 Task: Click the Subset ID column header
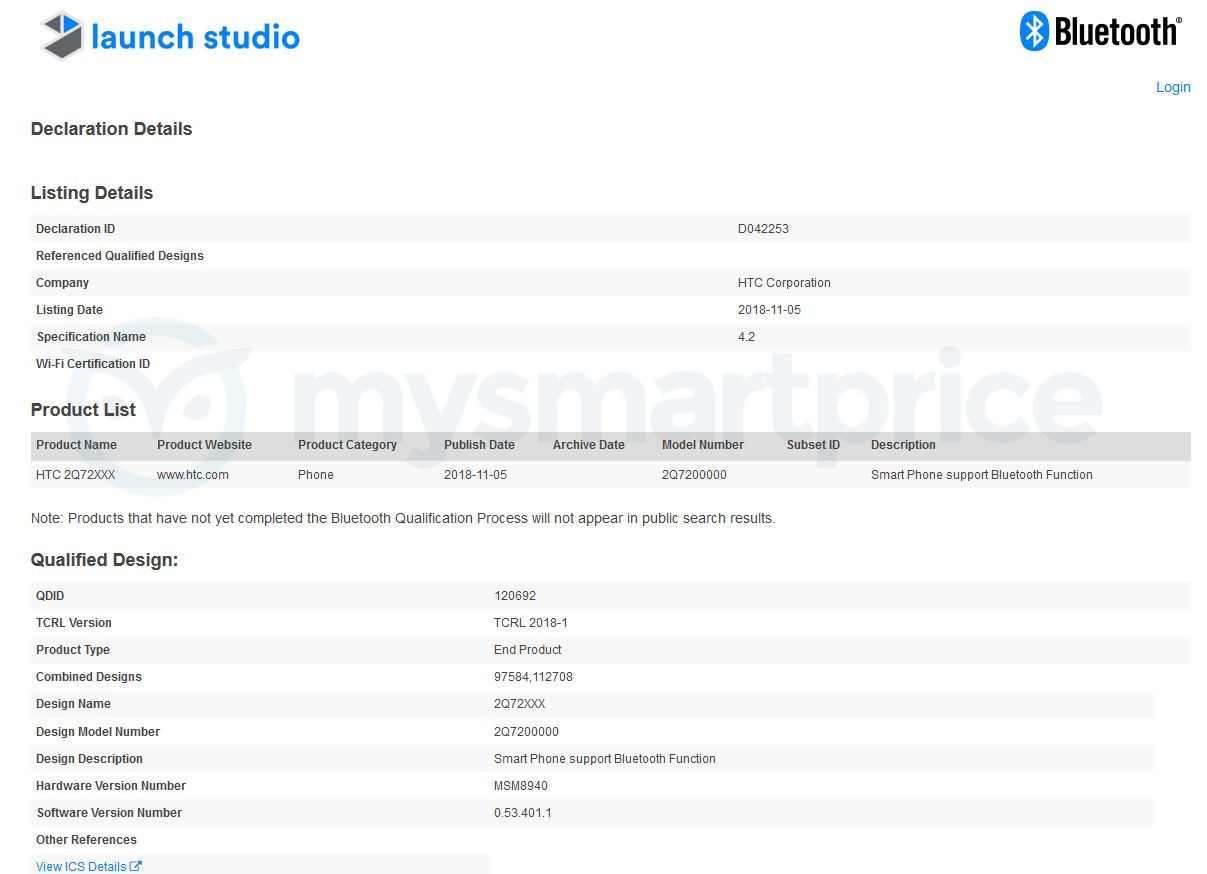(813, 445)
